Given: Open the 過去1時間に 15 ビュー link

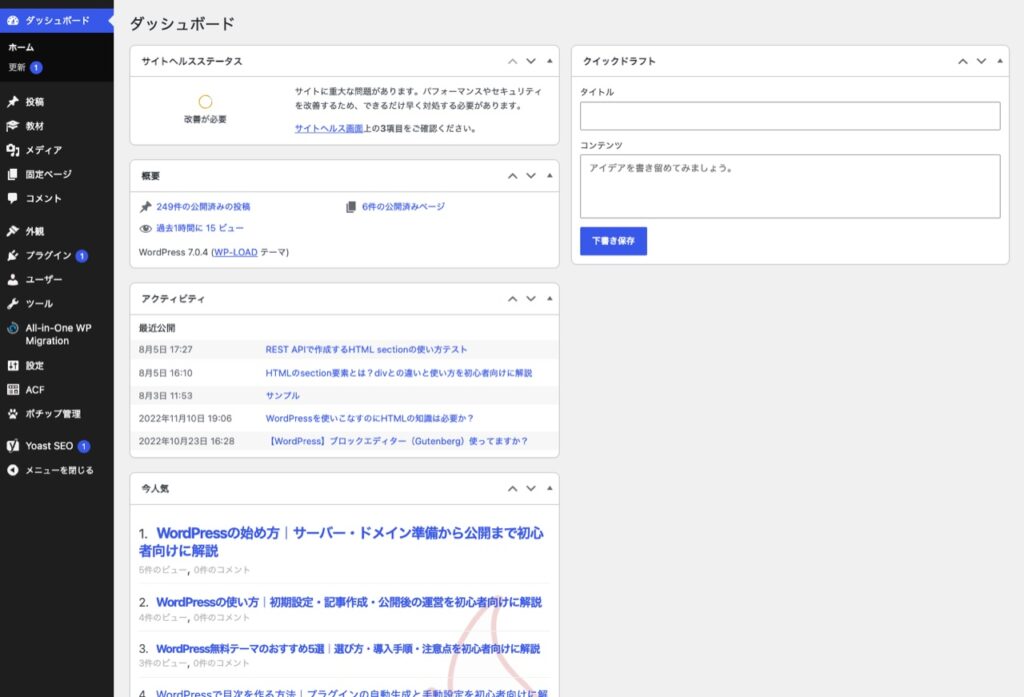Looking at the screenshot, I should [x=200, y=228].
